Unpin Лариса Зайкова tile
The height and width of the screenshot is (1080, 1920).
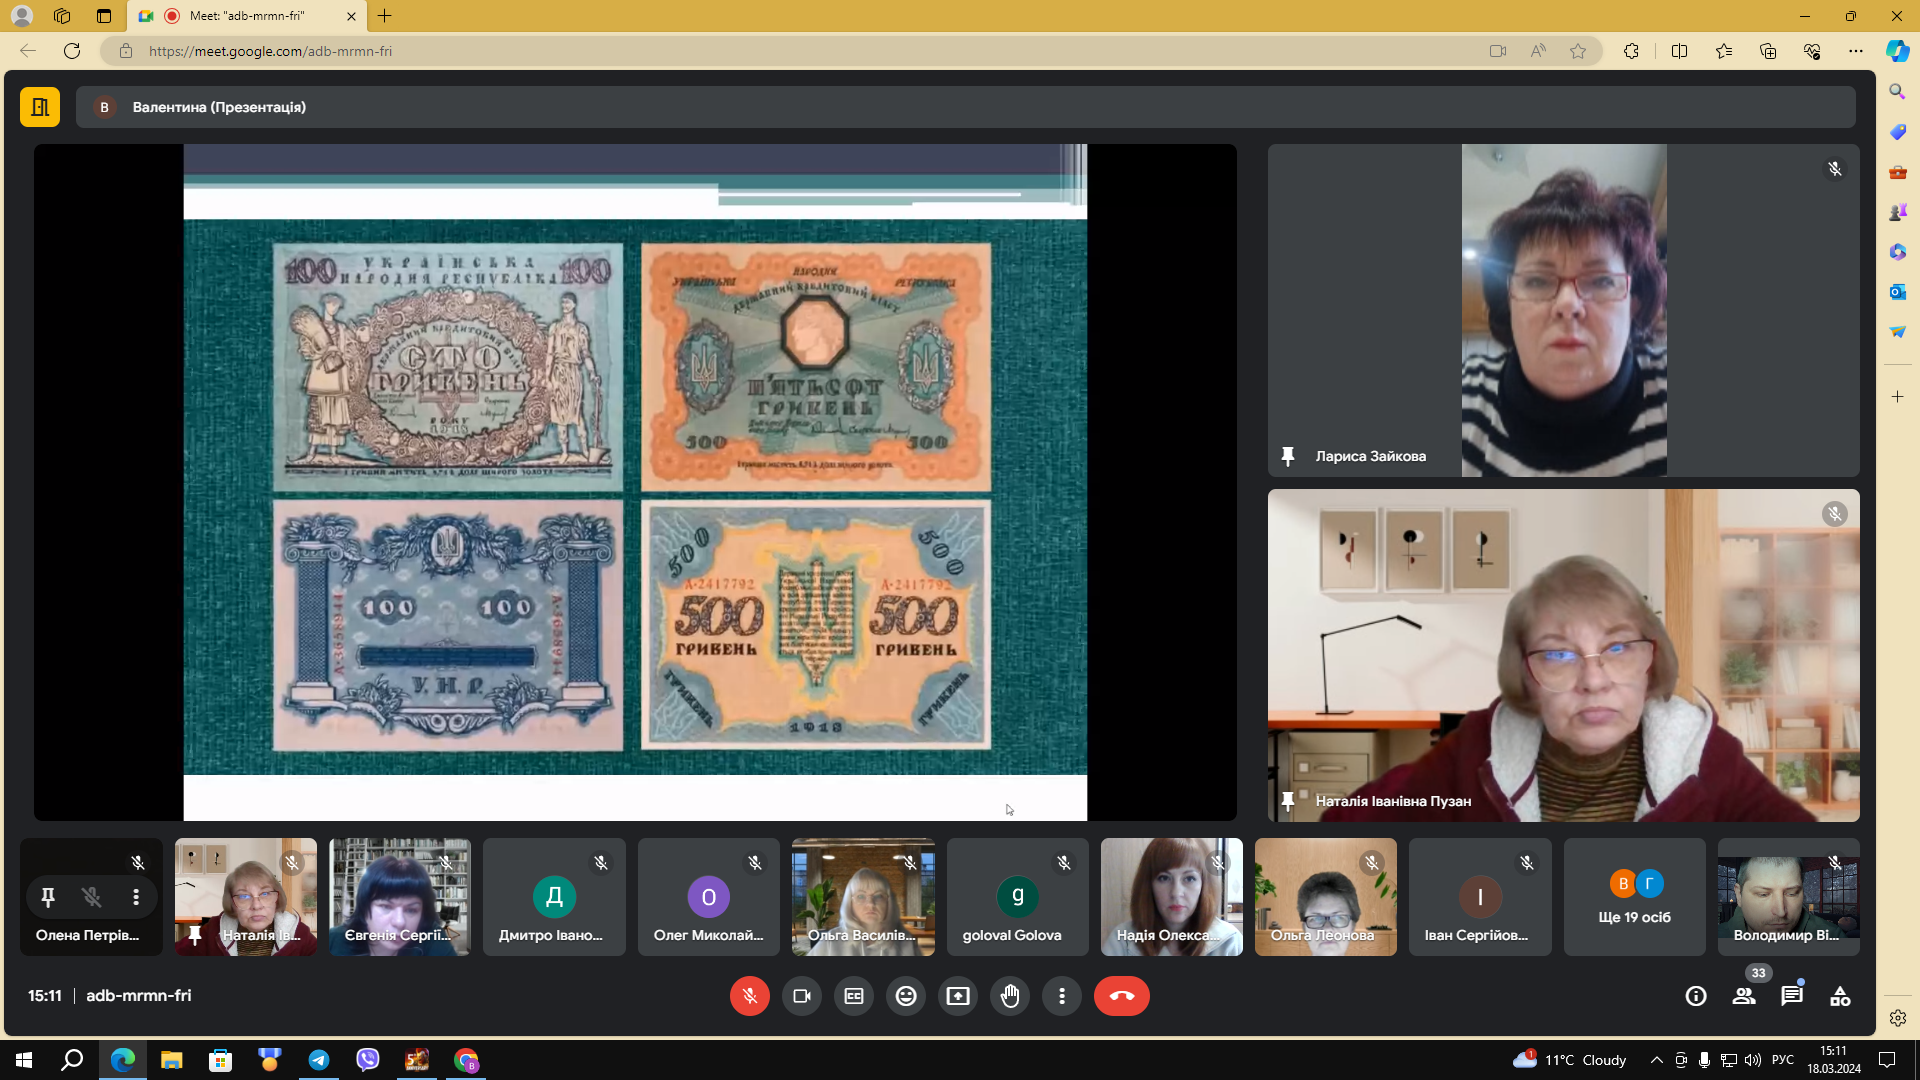coord(1288,456)
